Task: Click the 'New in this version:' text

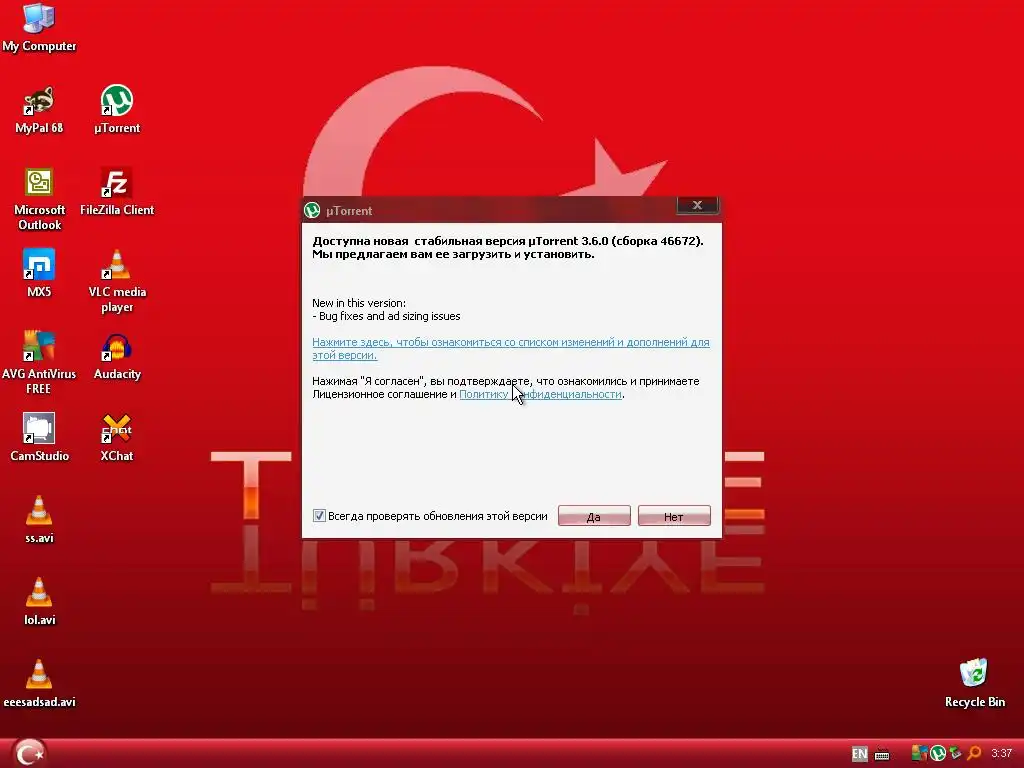Action: click(359, 303)
